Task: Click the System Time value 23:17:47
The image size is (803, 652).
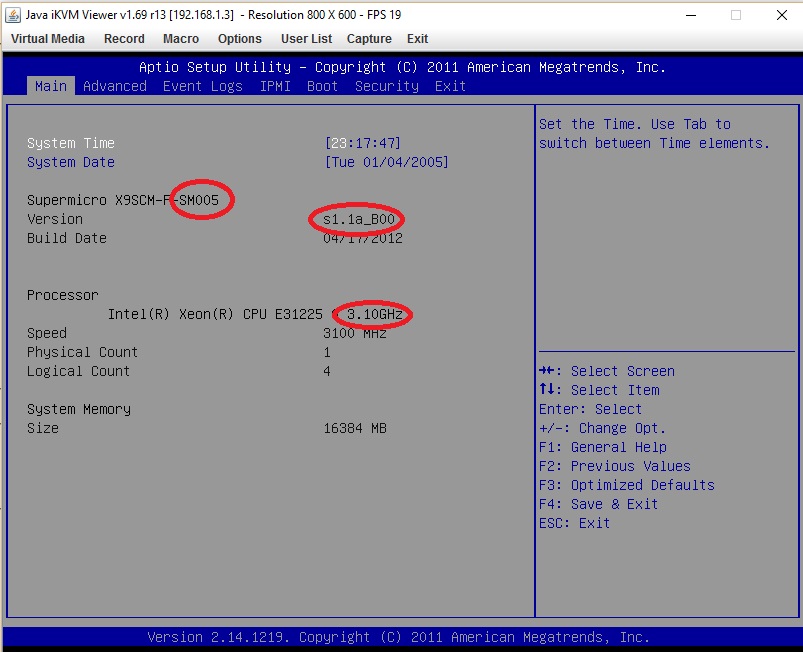Action: tap(363, 143)
